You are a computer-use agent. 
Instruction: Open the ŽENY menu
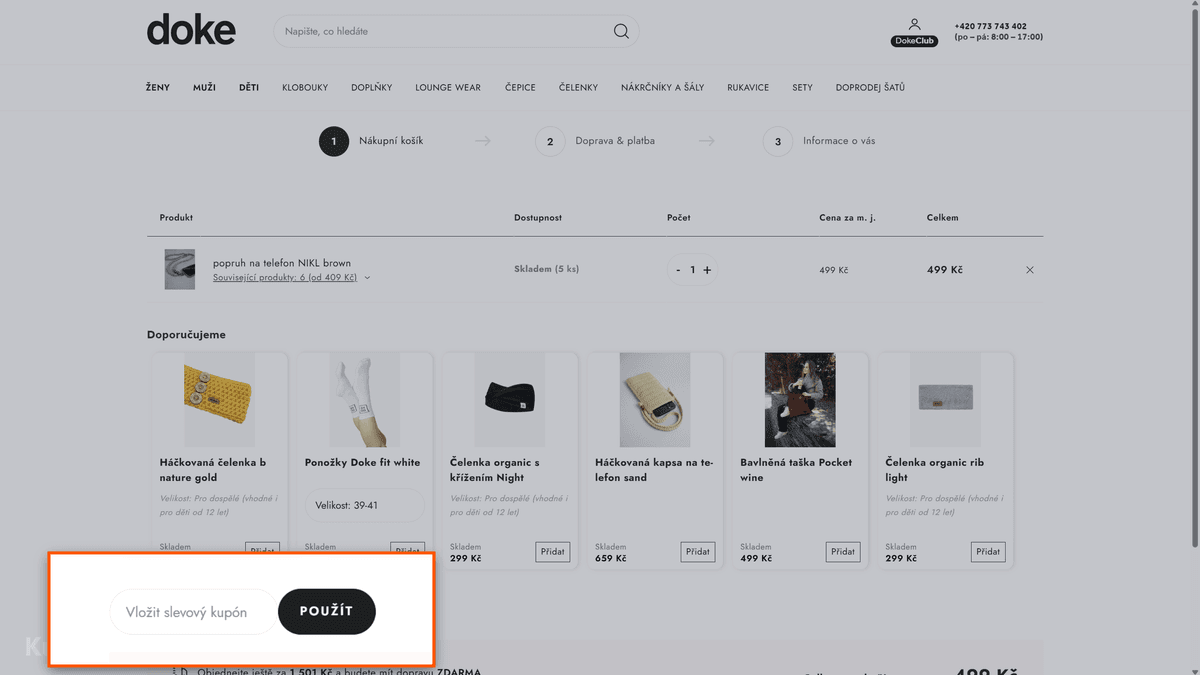(158, 88)
